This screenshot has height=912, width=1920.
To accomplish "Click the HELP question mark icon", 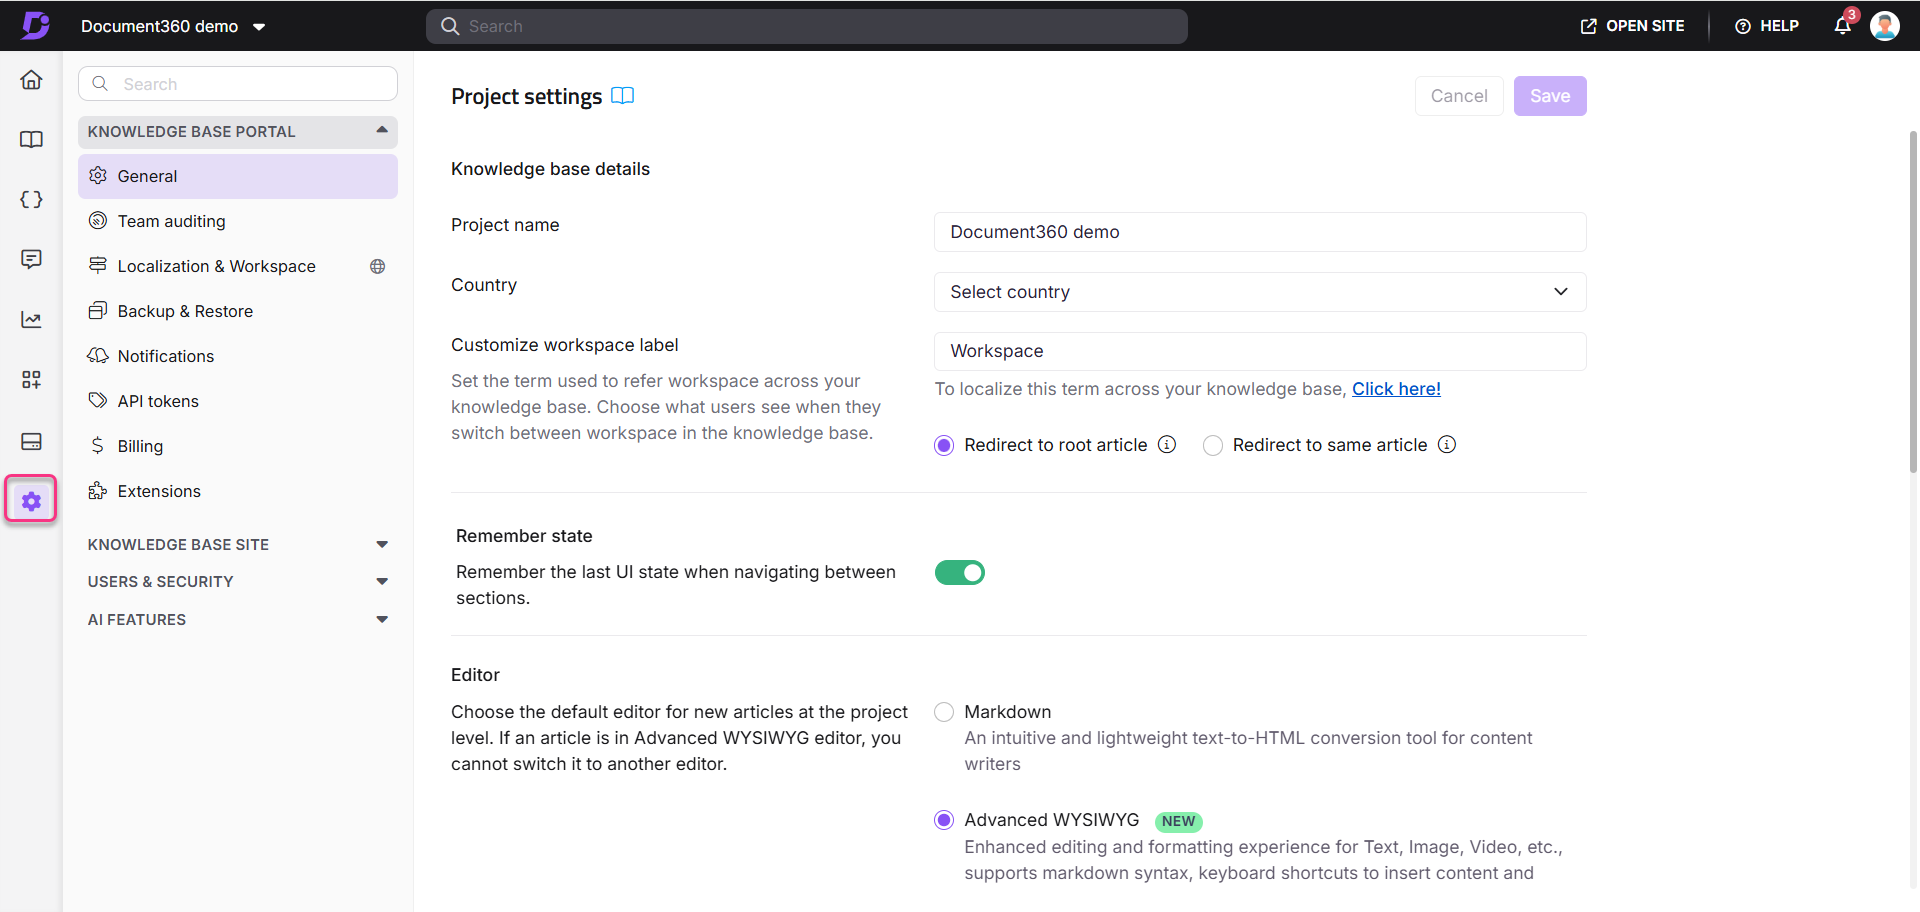I will 1743,26.
